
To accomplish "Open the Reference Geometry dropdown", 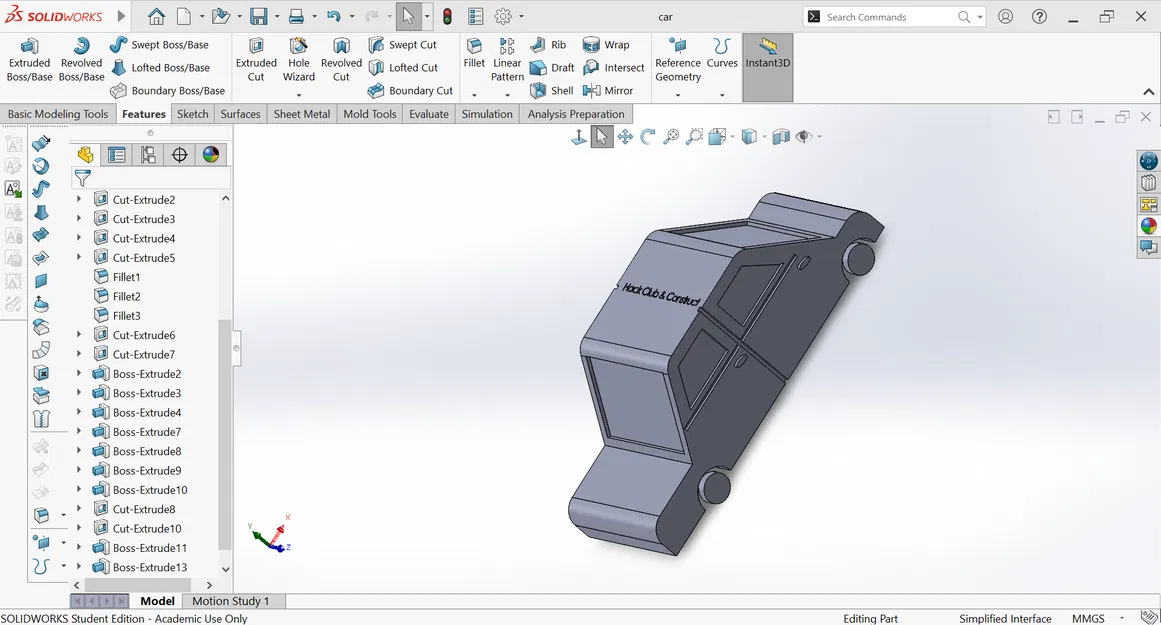I will pyautogui.click(x=678, y=95).
